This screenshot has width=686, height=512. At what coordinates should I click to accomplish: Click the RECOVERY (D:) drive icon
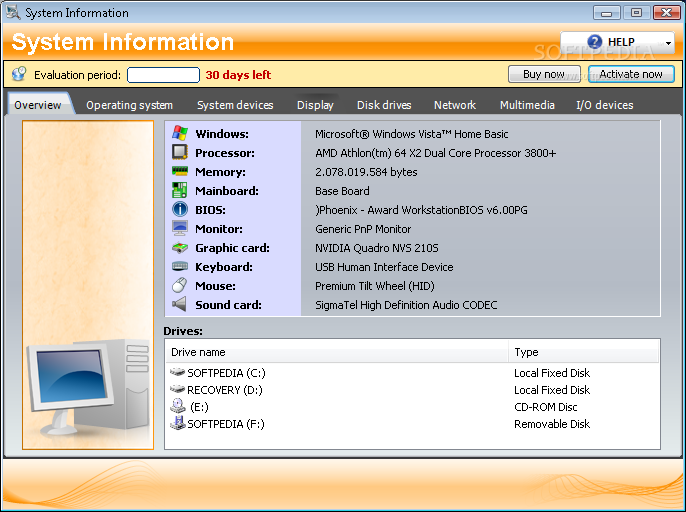pyautogui.click(x=178, y=389)
